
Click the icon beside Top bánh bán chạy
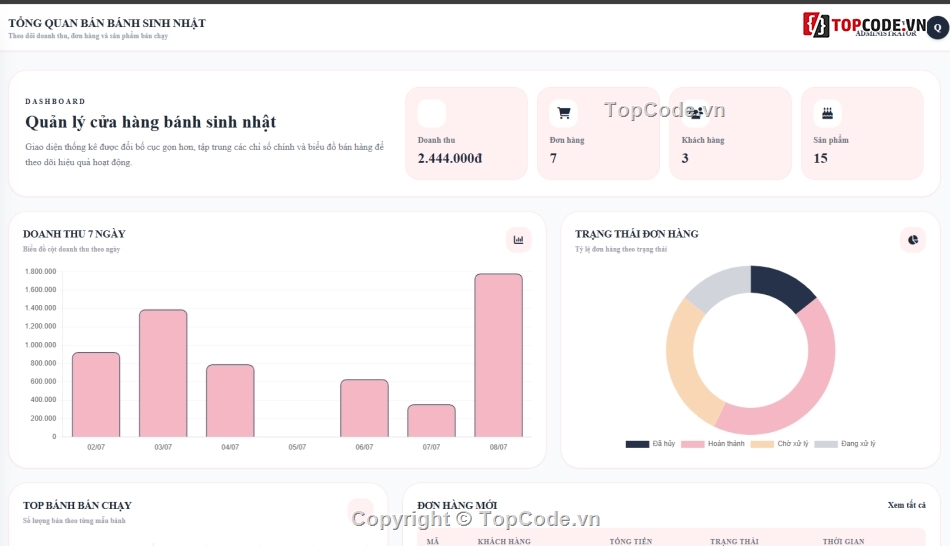click(360, 510)
